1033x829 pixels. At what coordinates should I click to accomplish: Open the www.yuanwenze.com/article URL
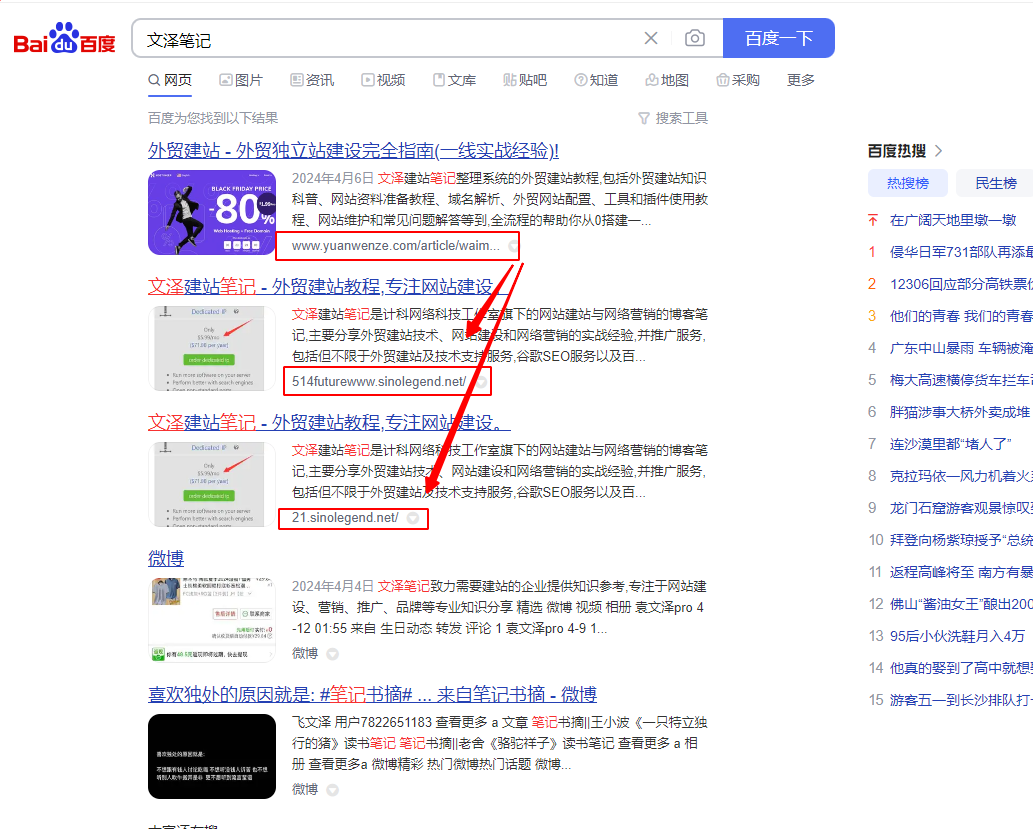[395, 246]
